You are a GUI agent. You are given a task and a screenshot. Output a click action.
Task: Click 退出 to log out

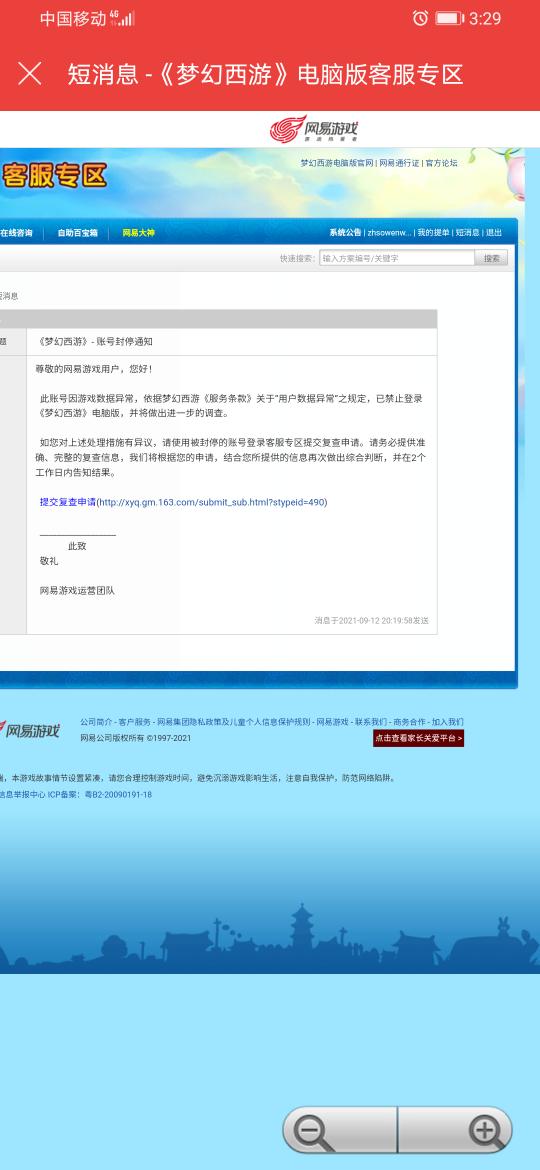(494, 233)
